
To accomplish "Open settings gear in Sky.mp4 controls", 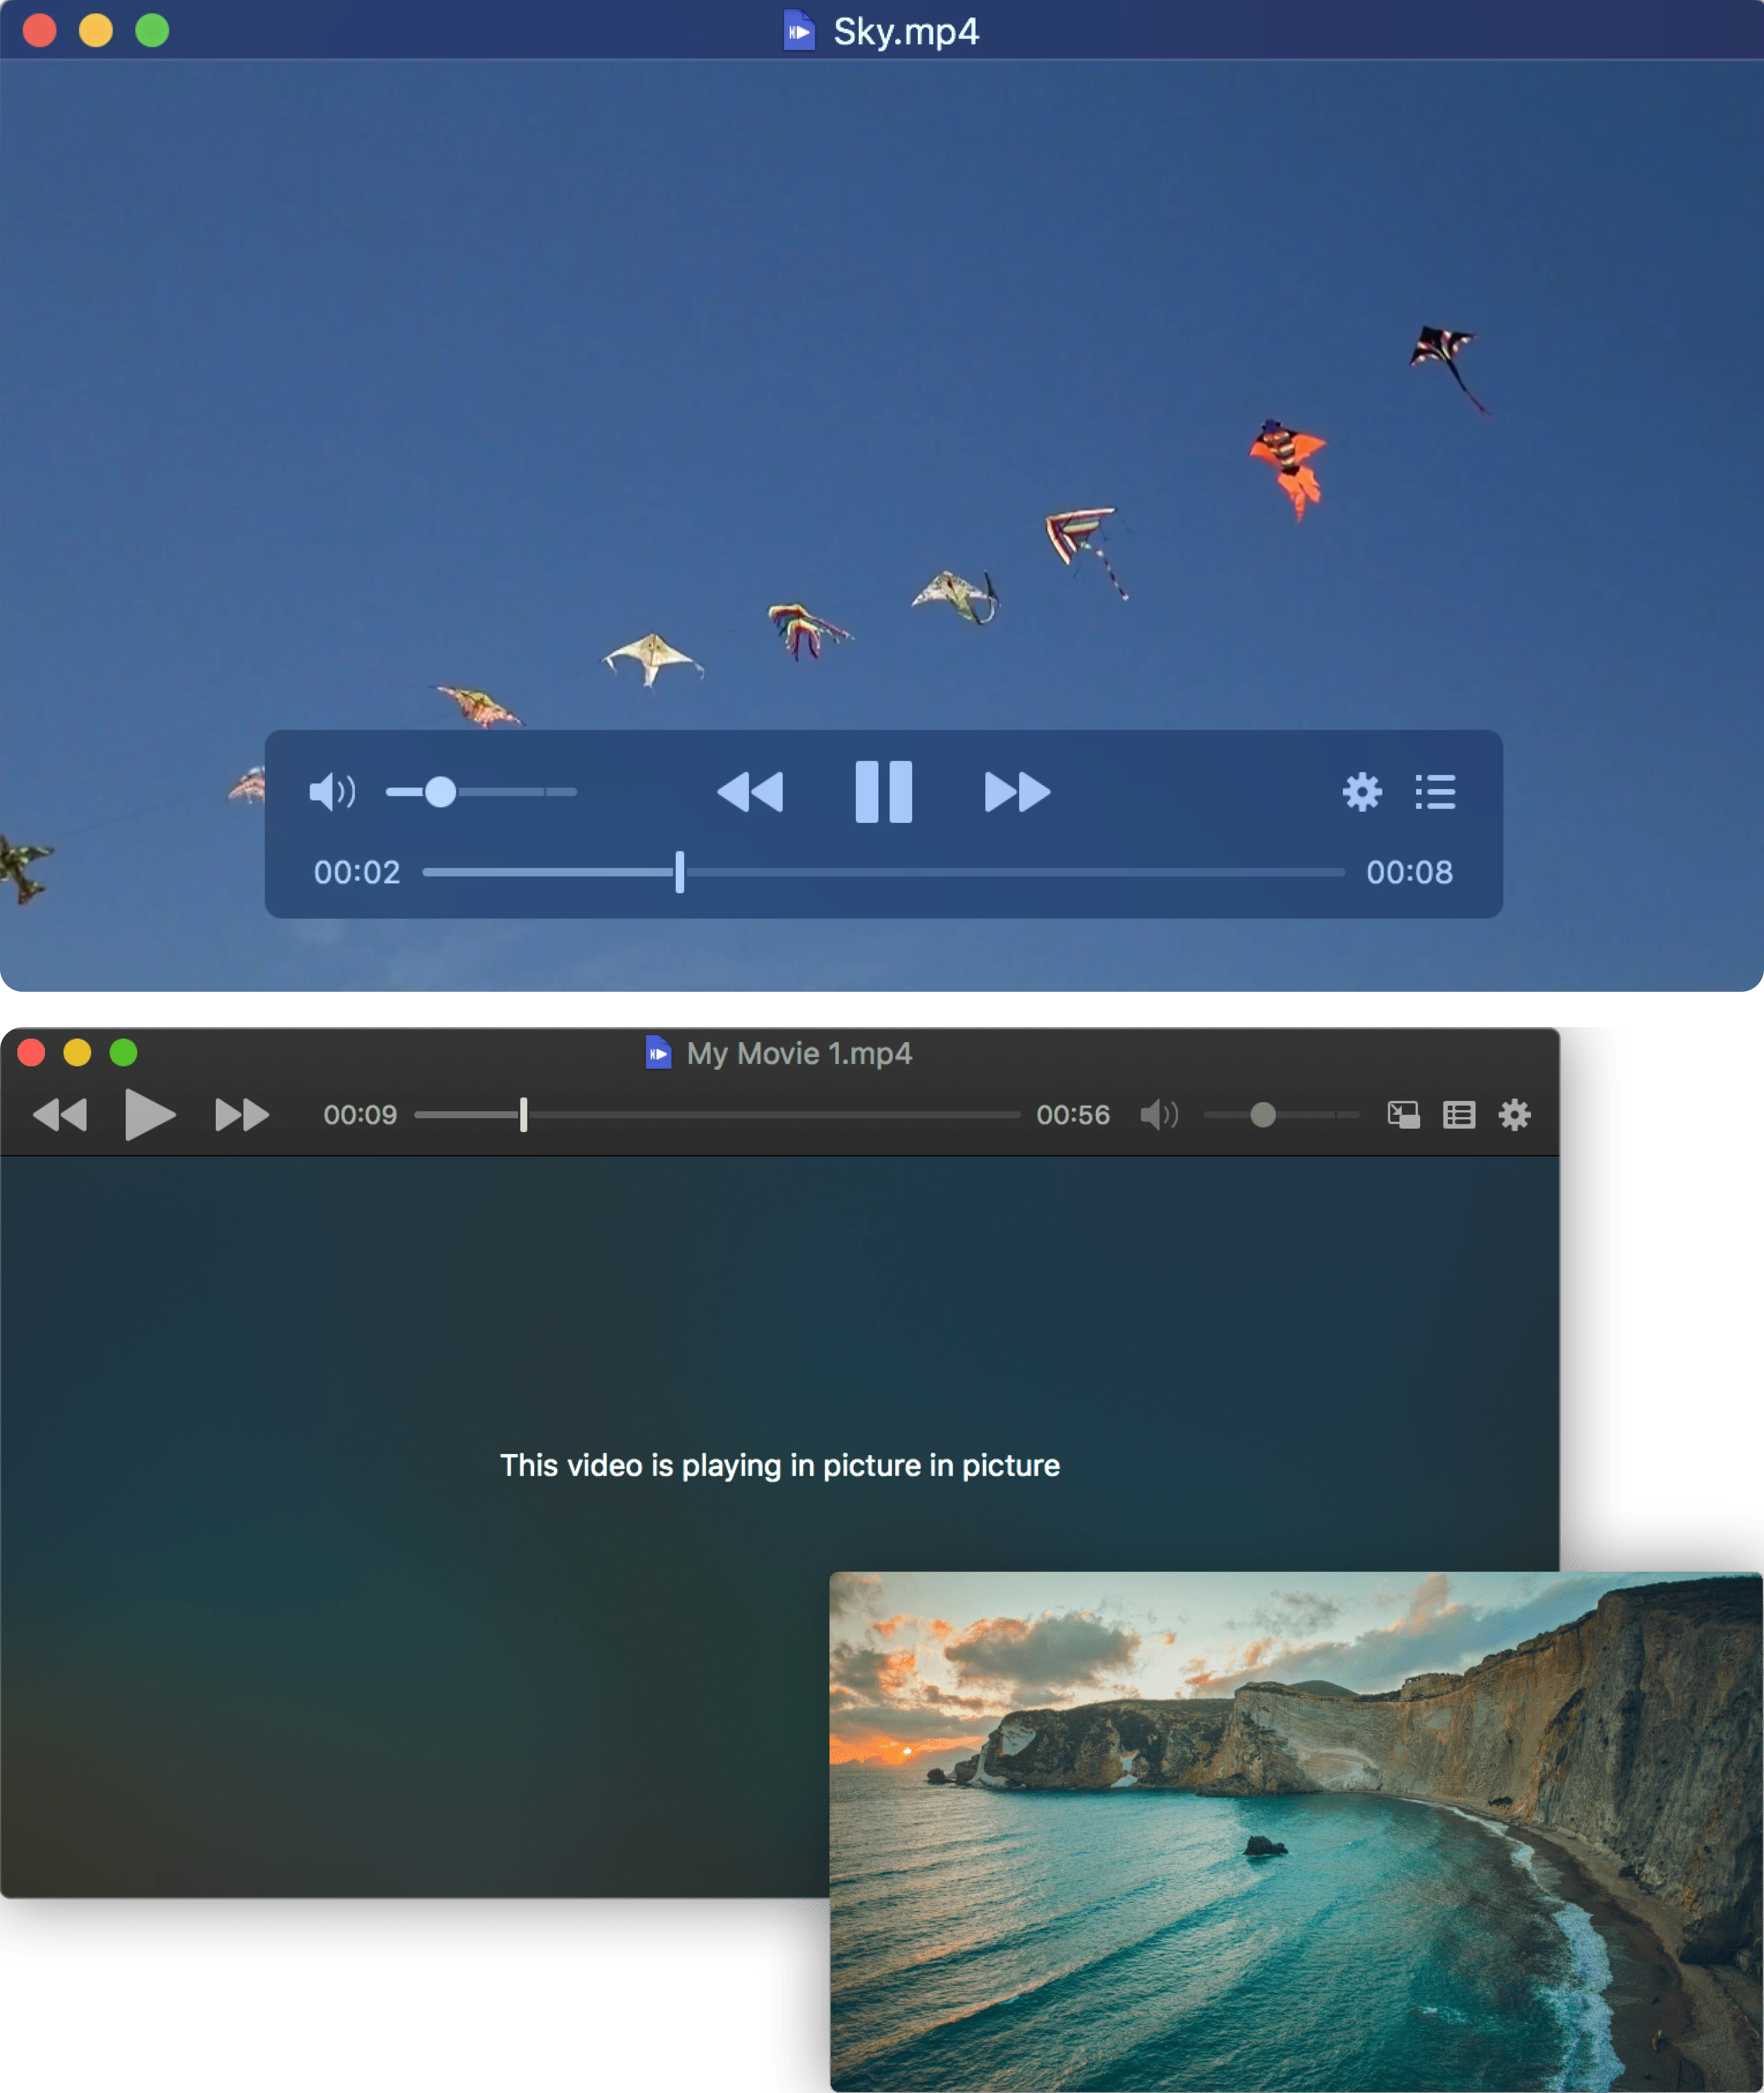I will (x=1361, y=792).
